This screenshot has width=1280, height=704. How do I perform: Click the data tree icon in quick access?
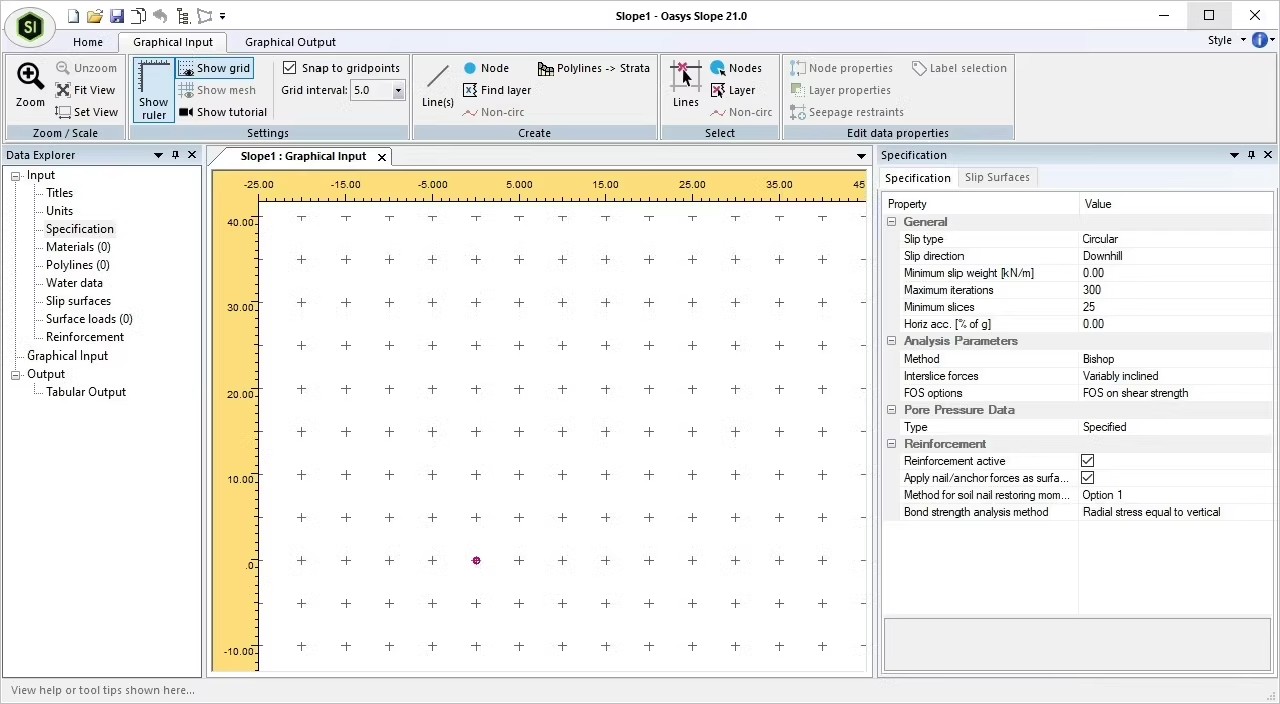click(x=182, y=16)
